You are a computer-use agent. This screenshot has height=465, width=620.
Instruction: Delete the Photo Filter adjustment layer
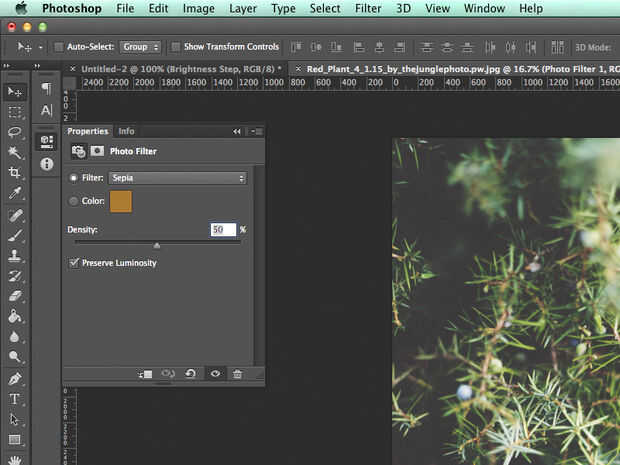tap(237, 374)
